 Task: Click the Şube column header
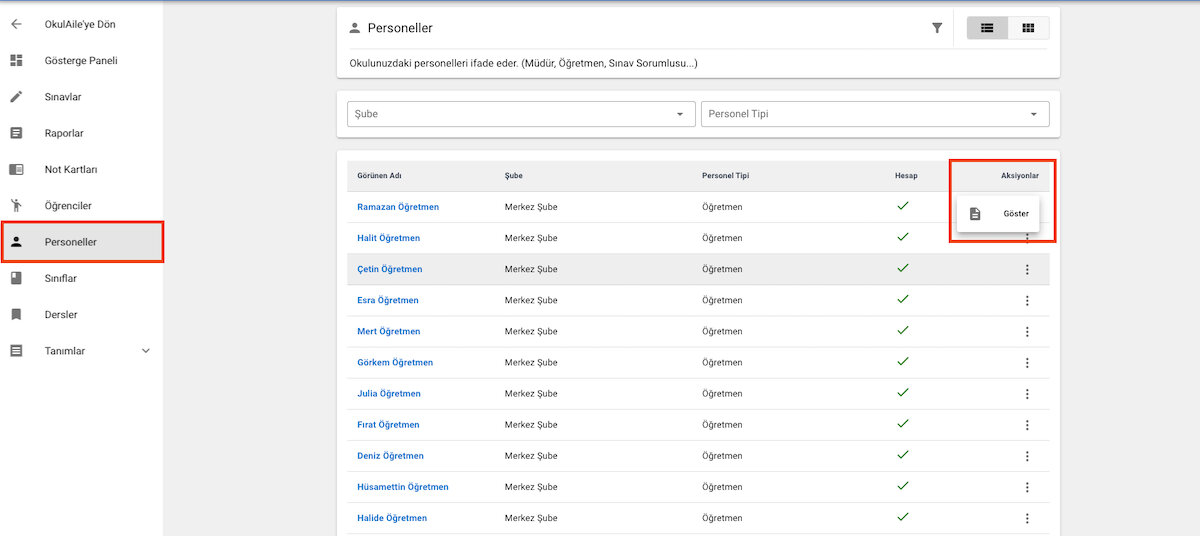tap(514, 176)
